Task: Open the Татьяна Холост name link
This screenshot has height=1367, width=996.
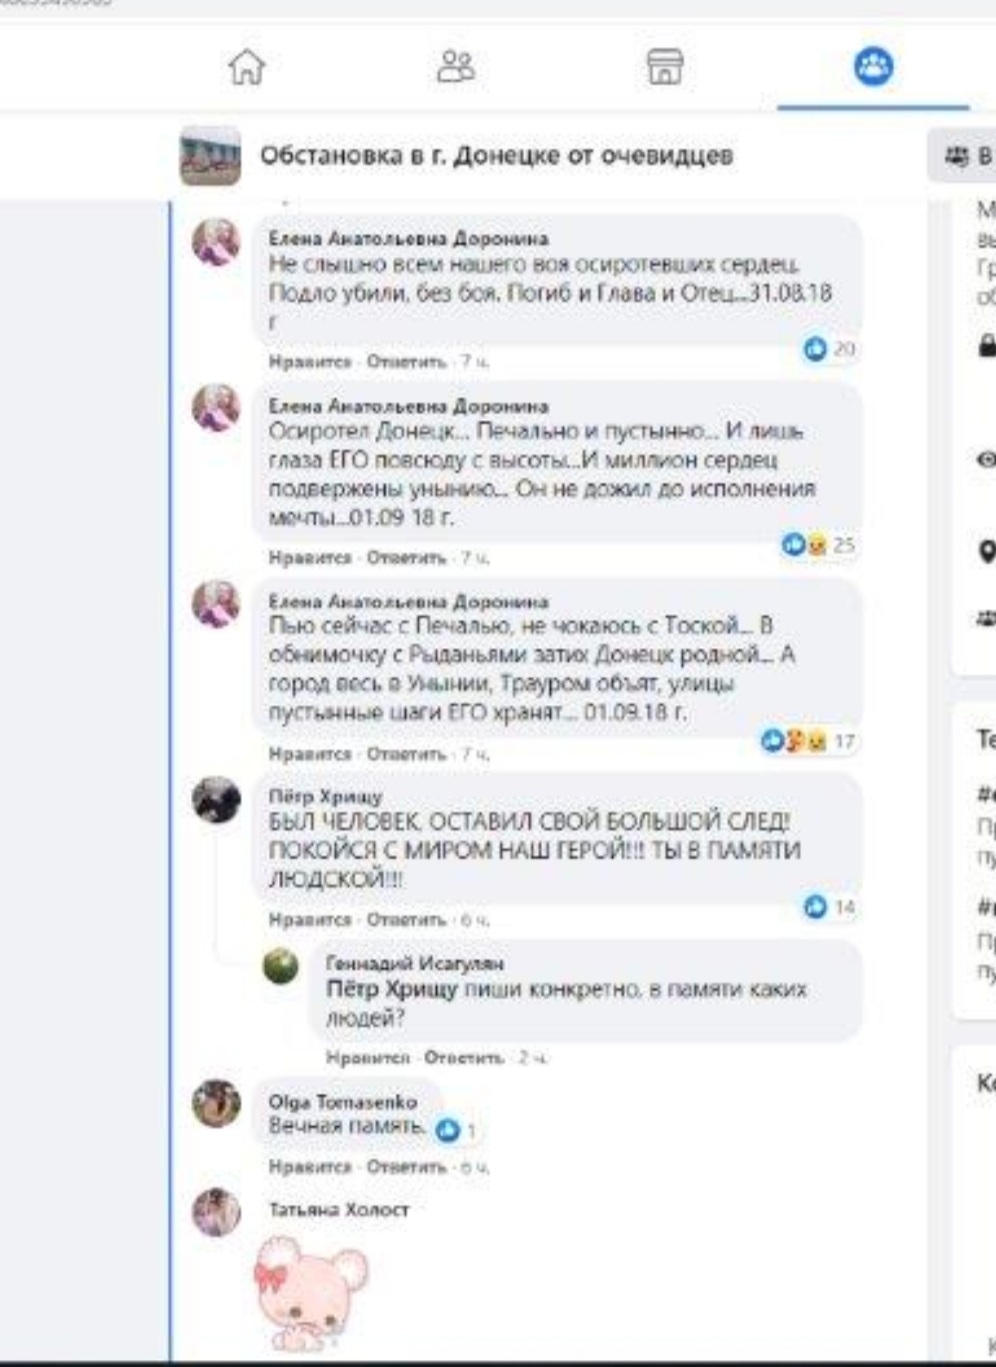Action: point(339,1210)
